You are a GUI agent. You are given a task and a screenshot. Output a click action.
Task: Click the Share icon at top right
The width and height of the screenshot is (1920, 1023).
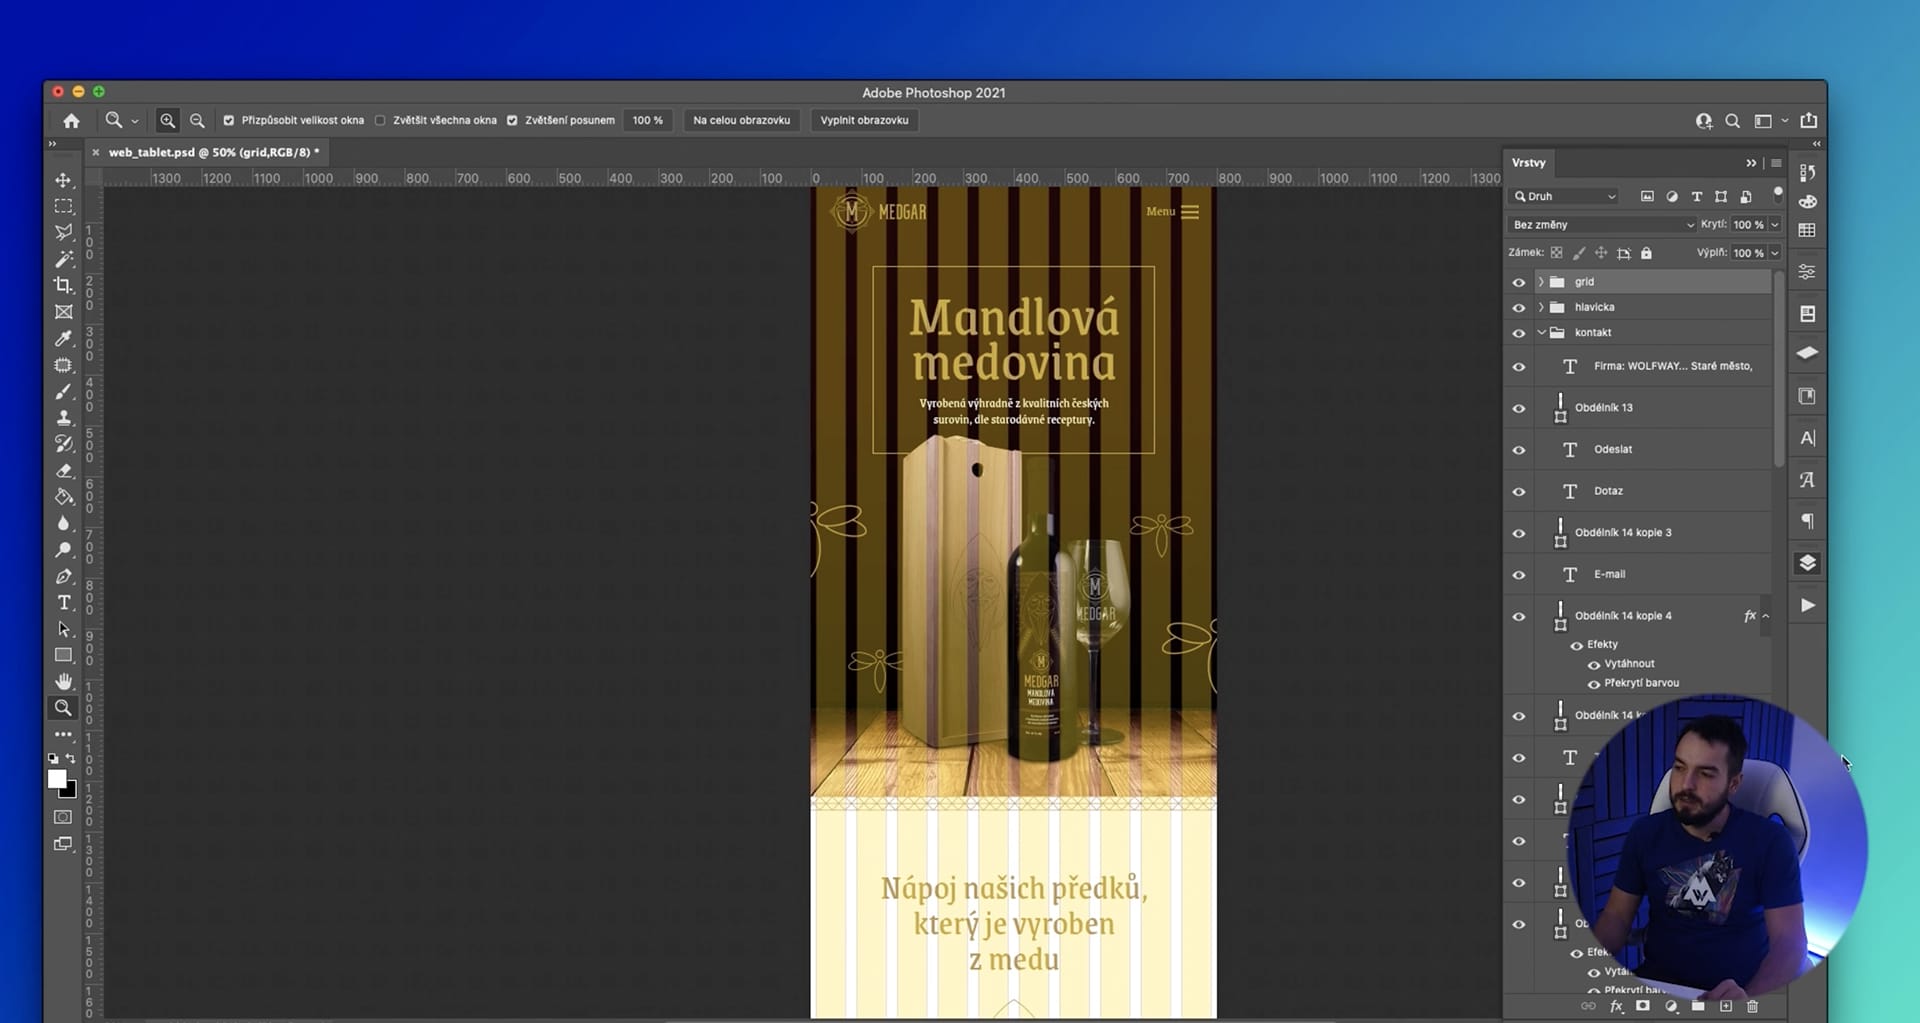point(1809,121)
